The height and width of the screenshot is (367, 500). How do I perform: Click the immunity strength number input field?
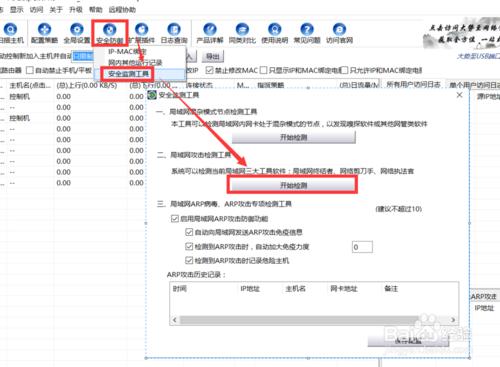pyautogui.click(x=362, y=247)
